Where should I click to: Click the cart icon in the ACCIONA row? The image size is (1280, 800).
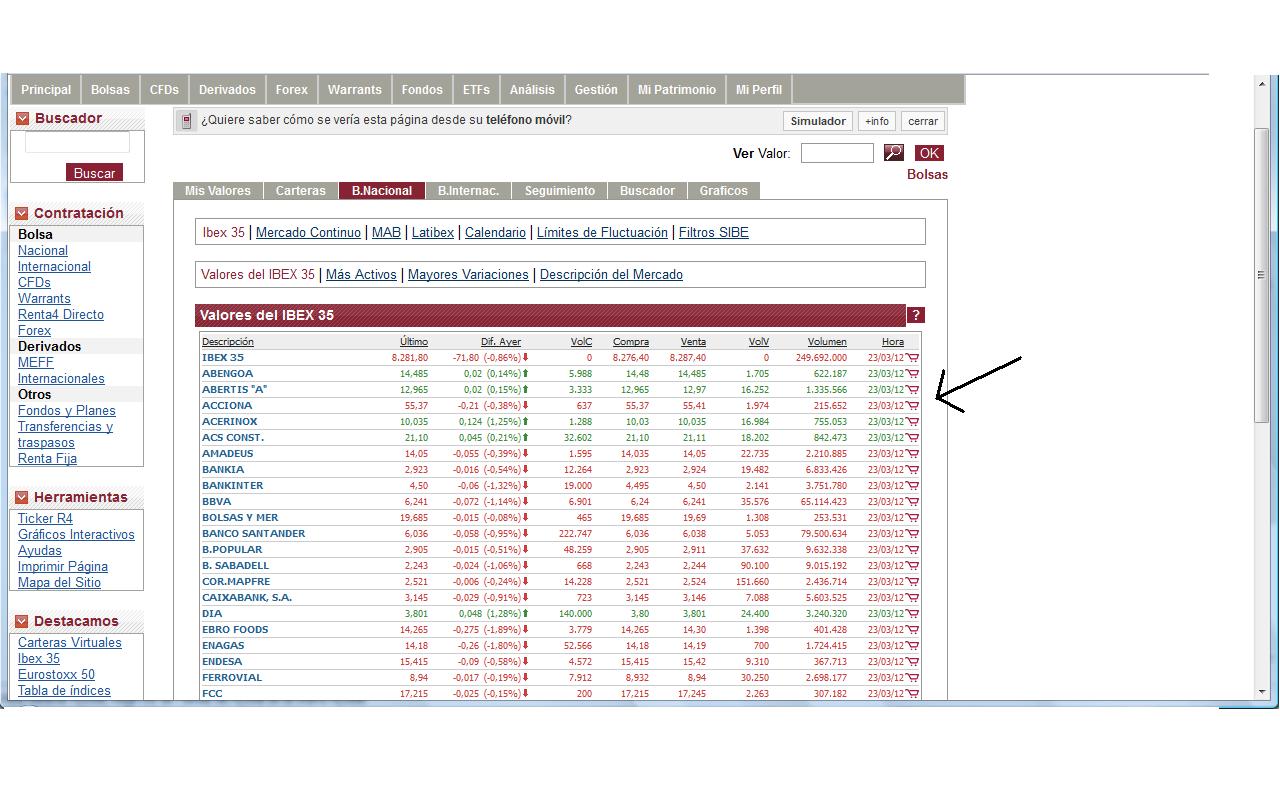[913, 406]
